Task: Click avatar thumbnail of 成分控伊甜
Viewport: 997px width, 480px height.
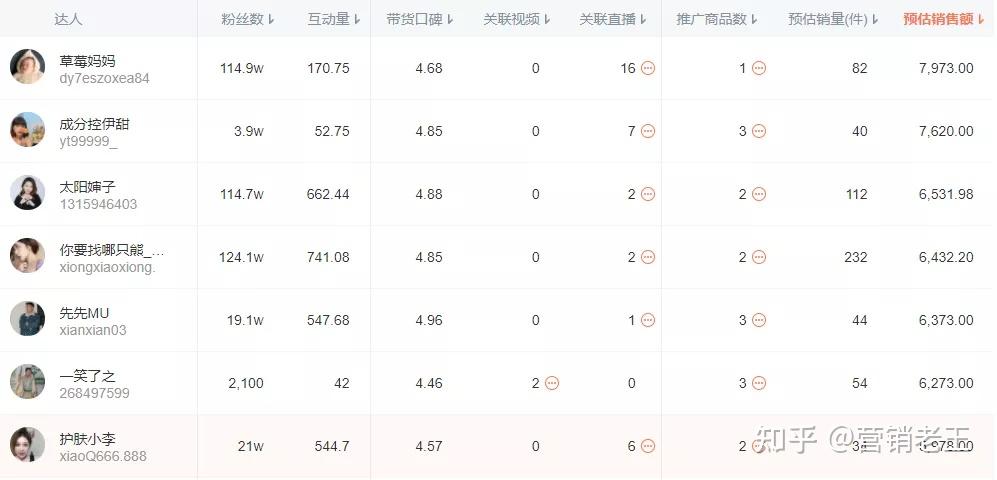Action: coord(27,130)
